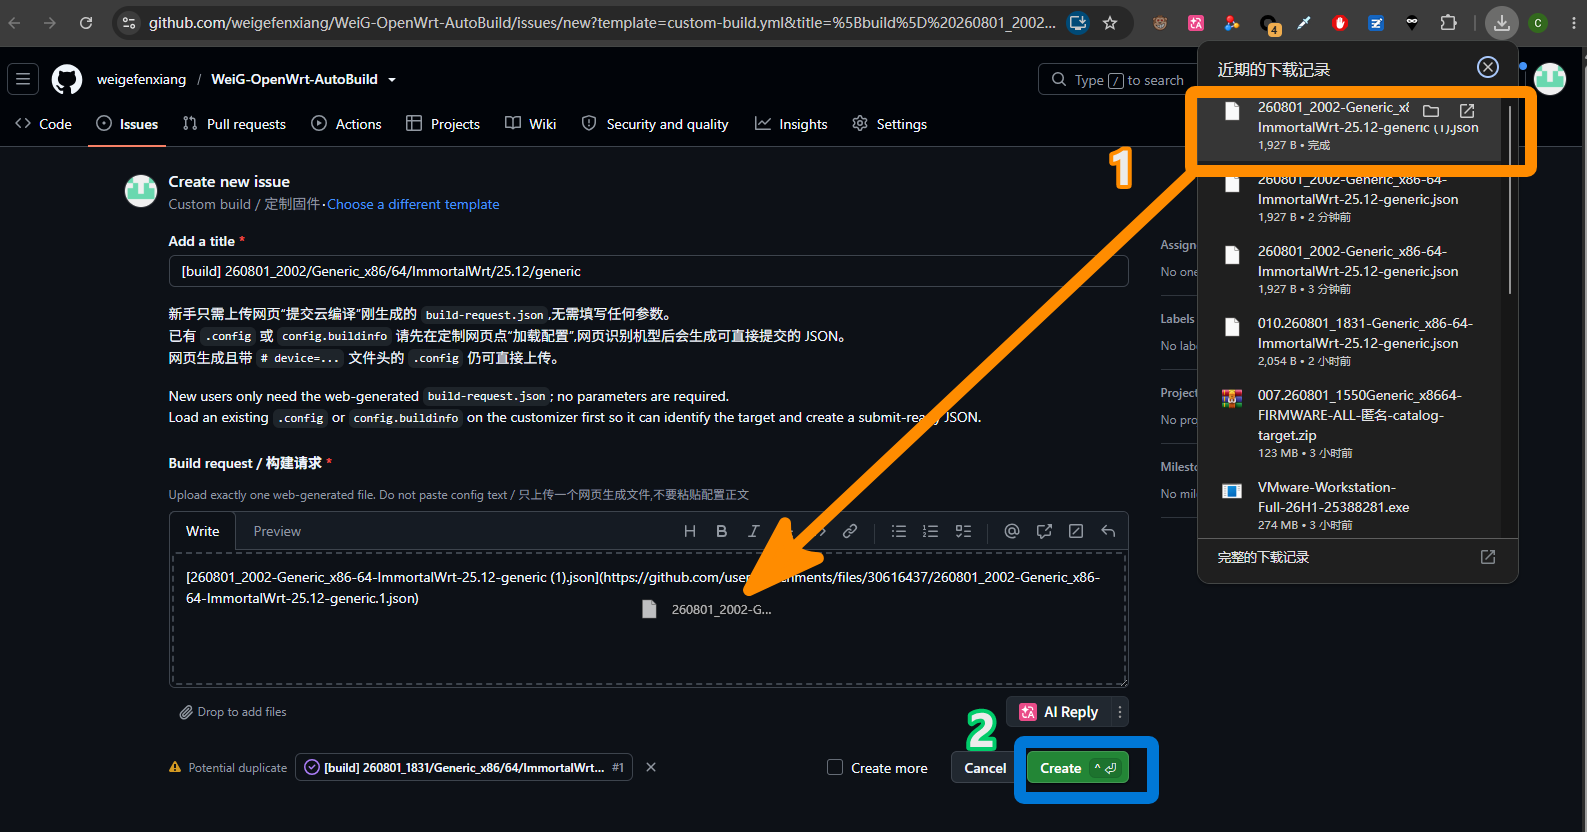The width and height of the screenshot is (1587, 832).
Task: Open the color picker eyedropper extension
Action: coord(1304,23)
